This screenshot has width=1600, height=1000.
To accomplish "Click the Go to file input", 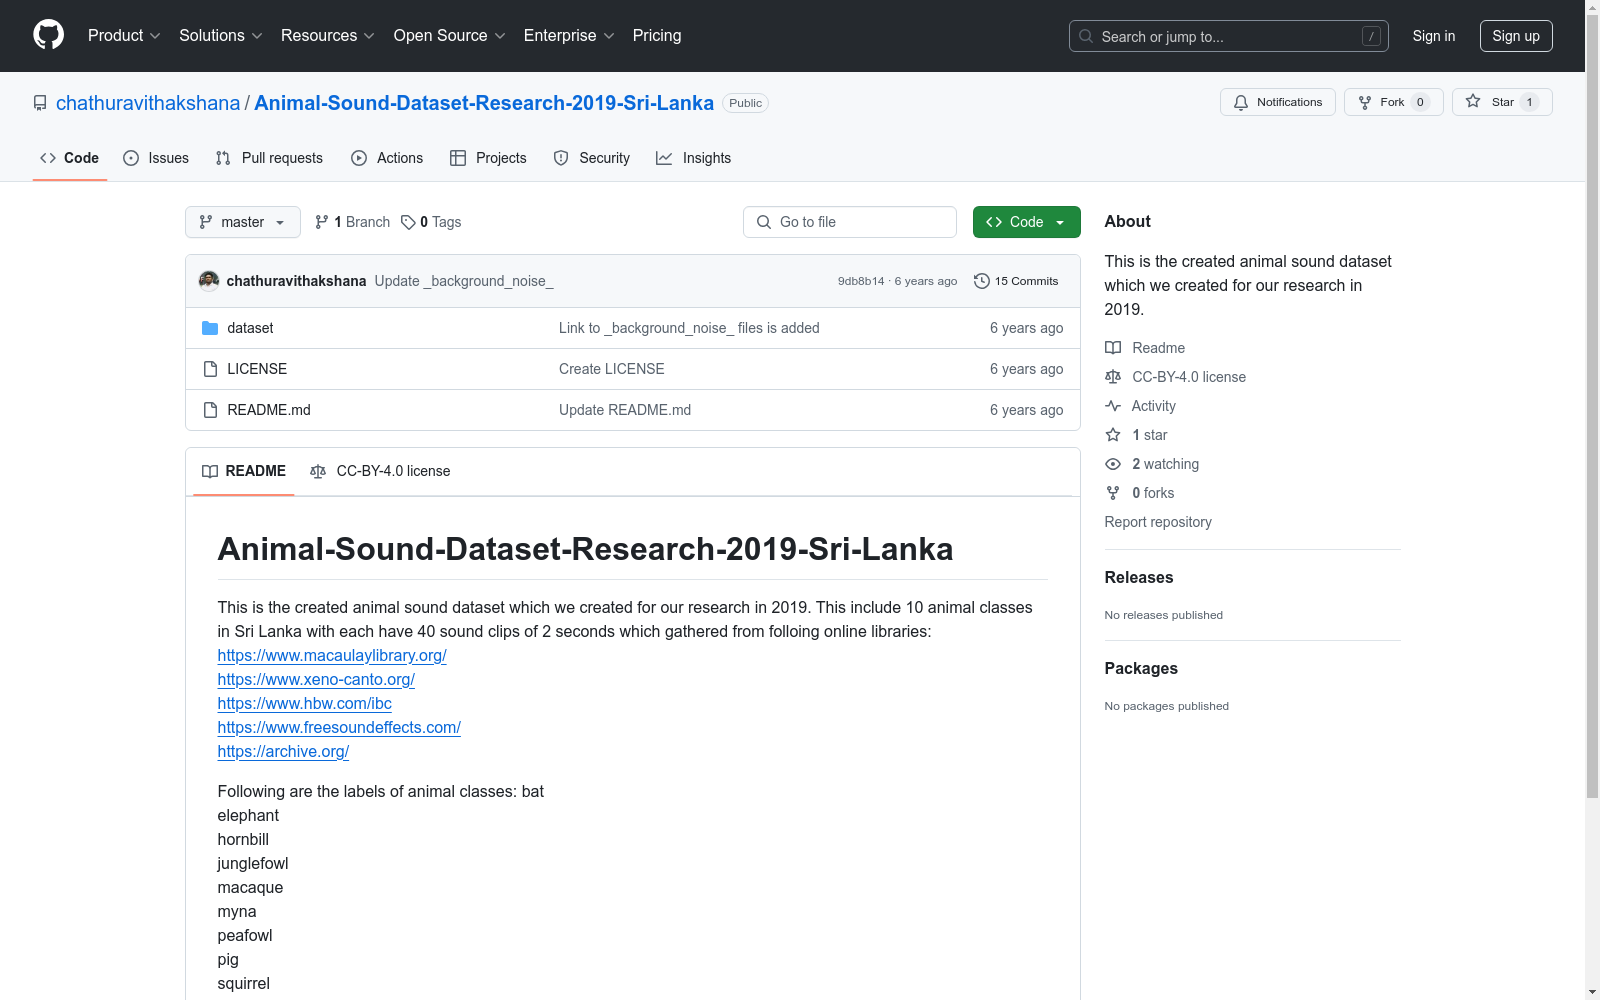I will 850,222.
